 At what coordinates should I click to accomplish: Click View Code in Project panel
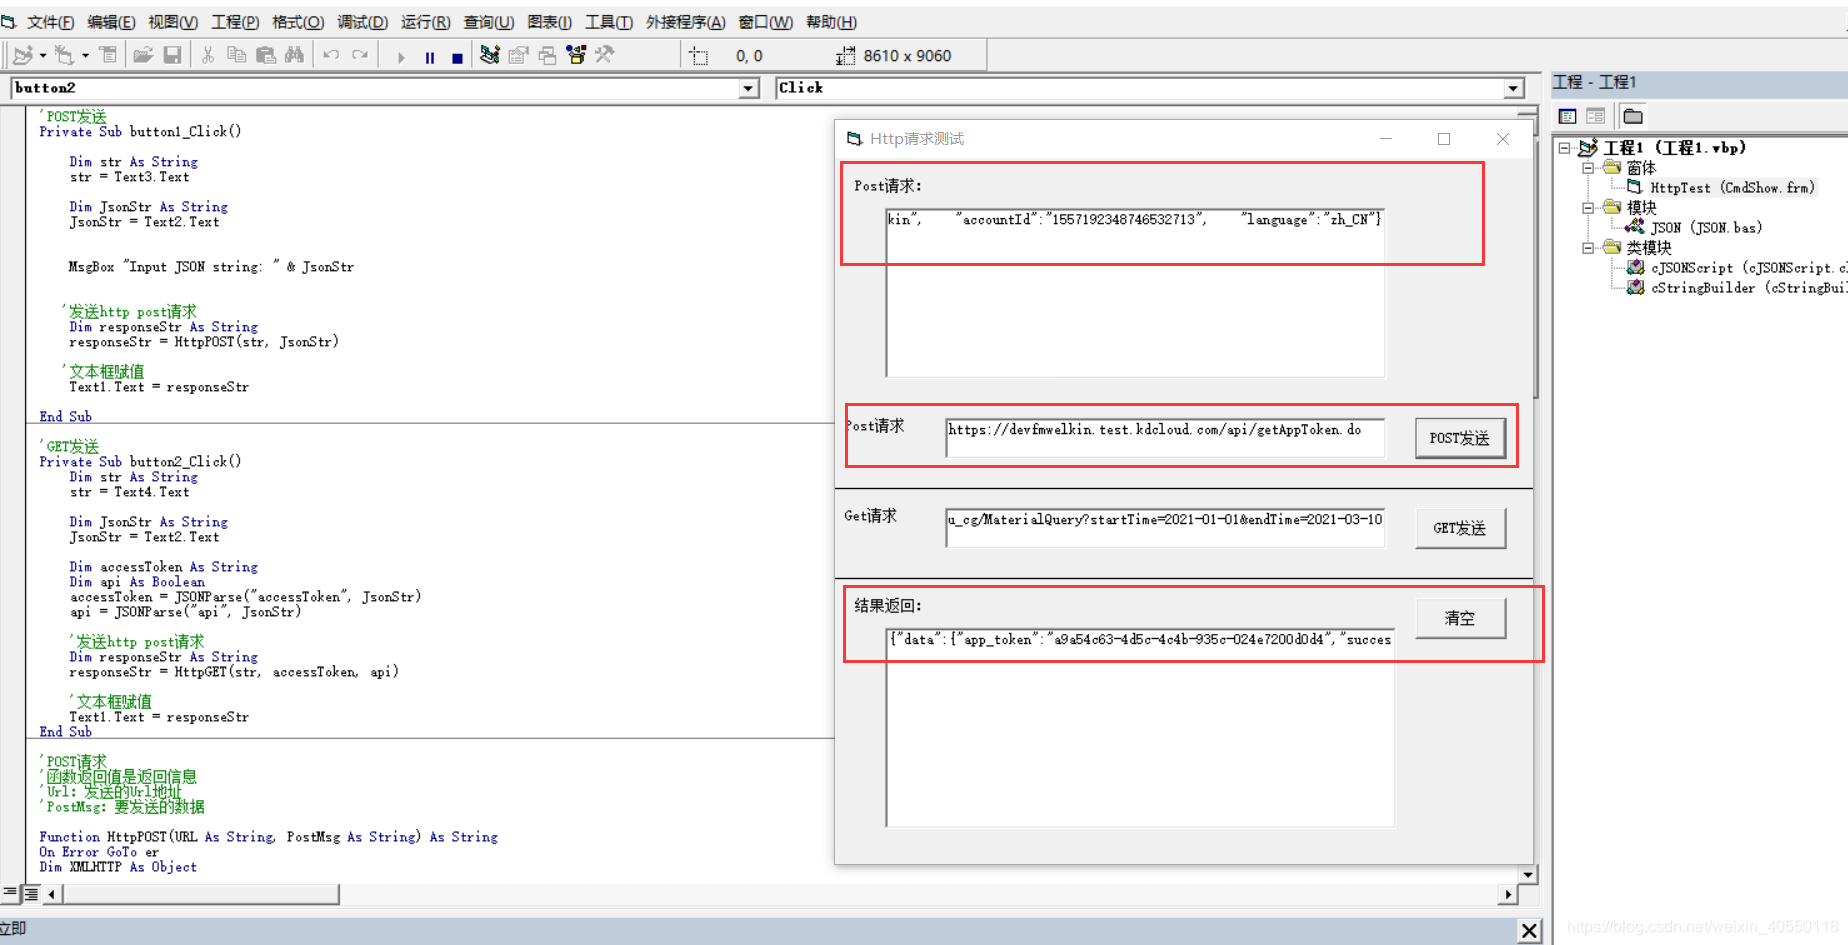click(x=1568, y=116)
